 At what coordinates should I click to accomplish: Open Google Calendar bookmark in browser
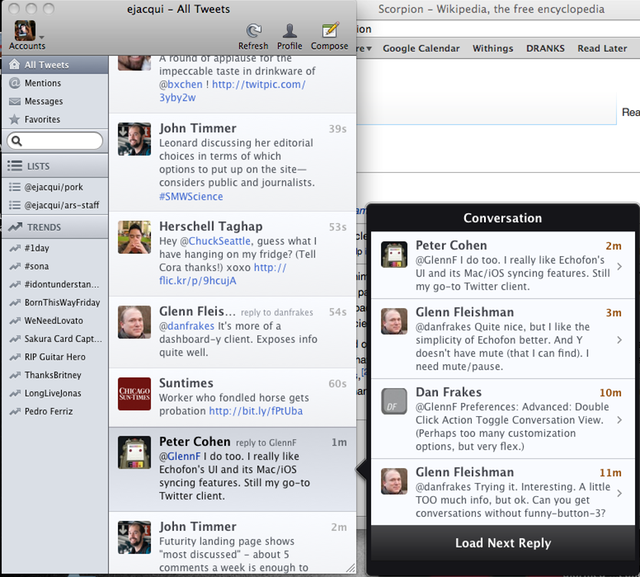tap(421, 49)
